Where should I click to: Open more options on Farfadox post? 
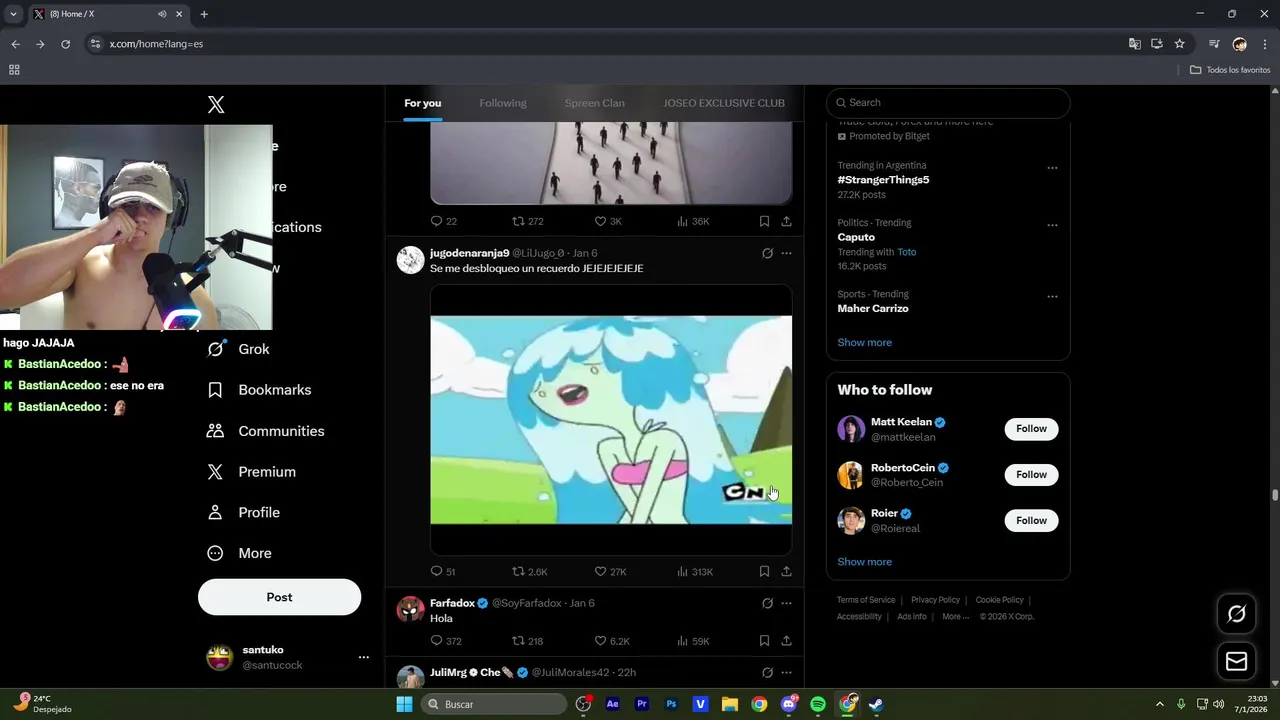pyautogui.click(x=786, y=603)
